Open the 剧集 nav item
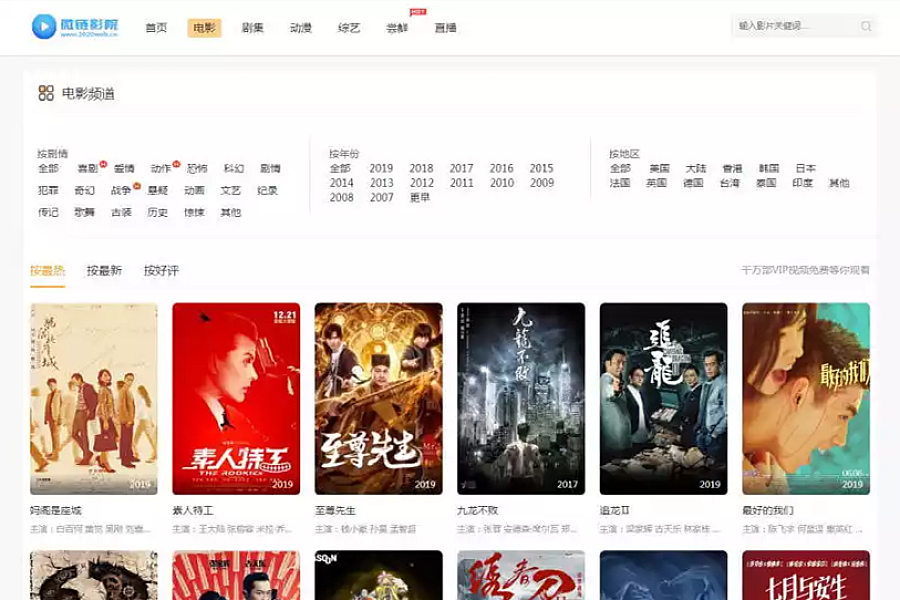The image size is (900, 600). pyautogui.click(x=253, y=28)
